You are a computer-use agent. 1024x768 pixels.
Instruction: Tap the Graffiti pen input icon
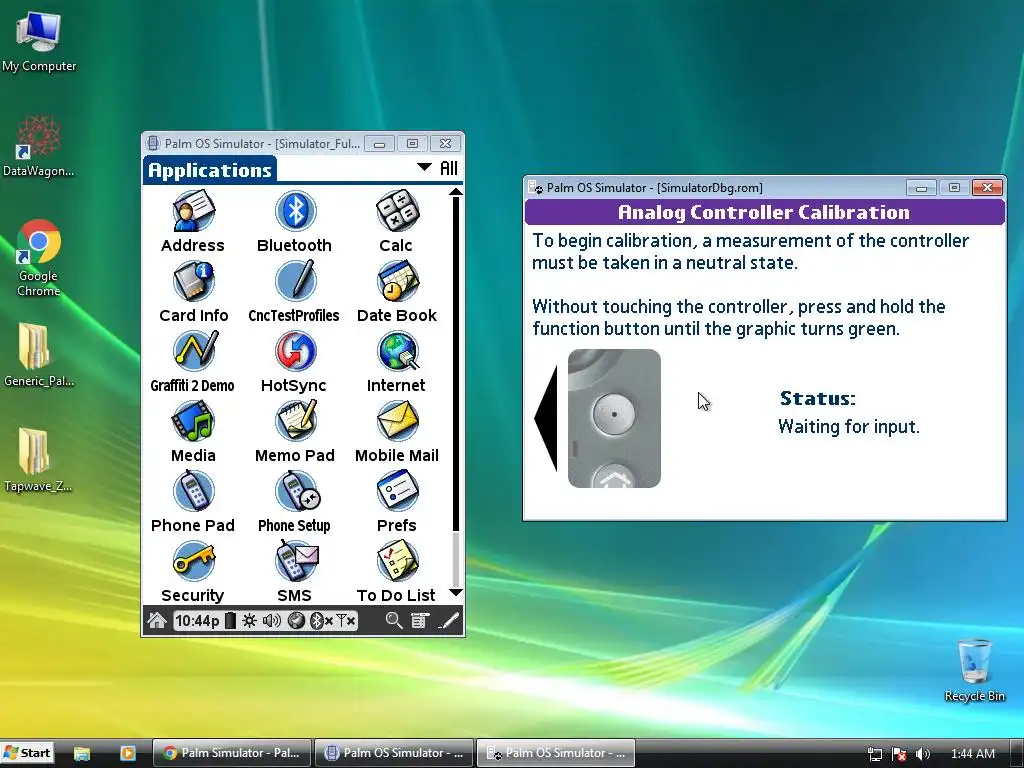click(x=449, y=620)
